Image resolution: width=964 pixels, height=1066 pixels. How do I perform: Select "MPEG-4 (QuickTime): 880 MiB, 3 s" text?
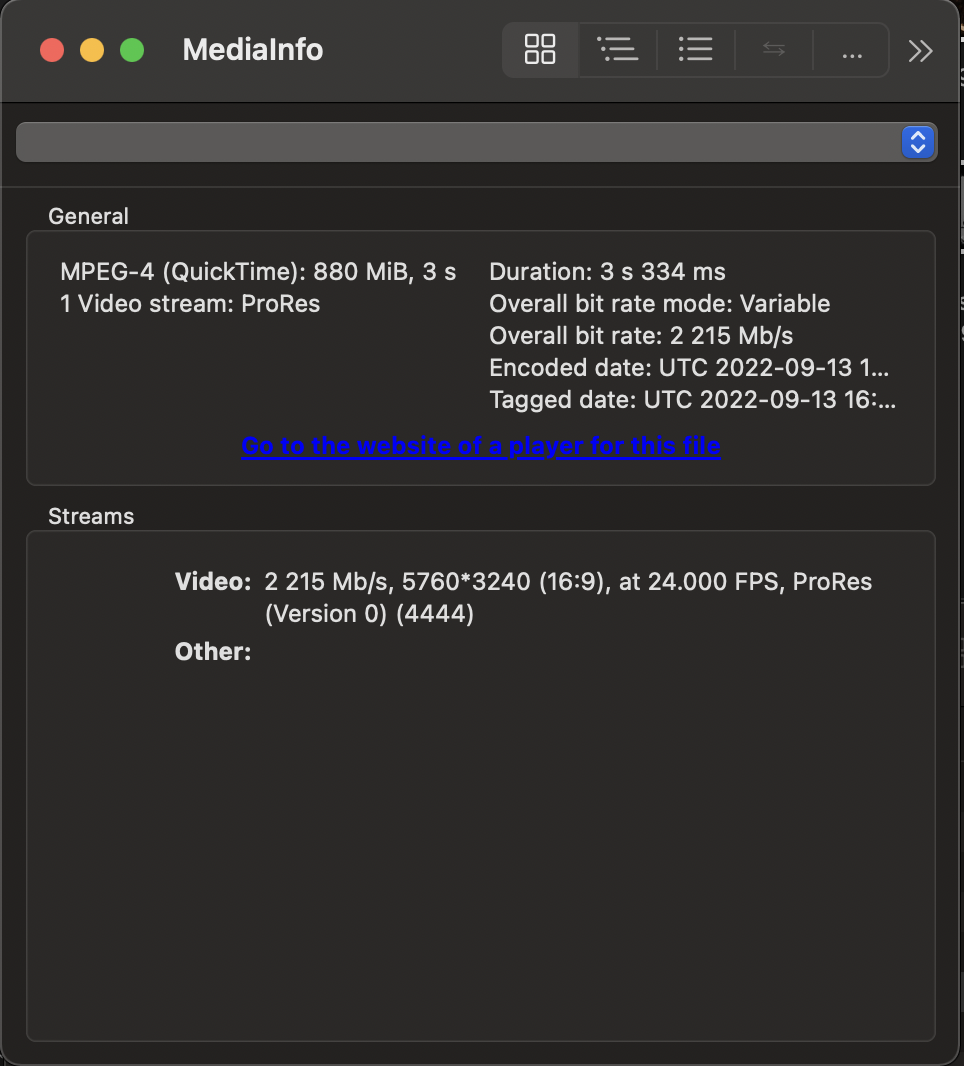[x=258, y=272]
